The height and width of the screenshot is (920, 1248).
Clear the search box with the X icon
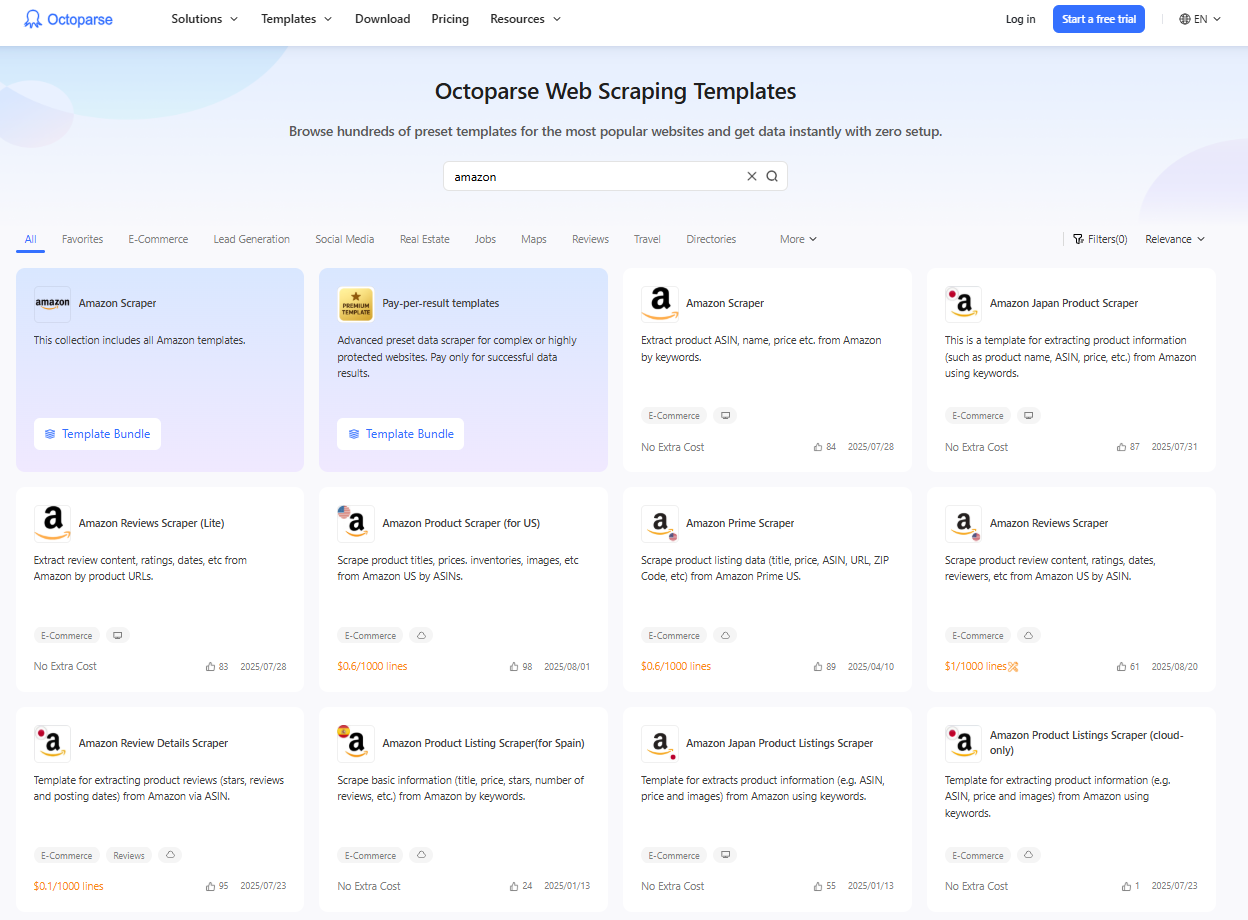752,176
